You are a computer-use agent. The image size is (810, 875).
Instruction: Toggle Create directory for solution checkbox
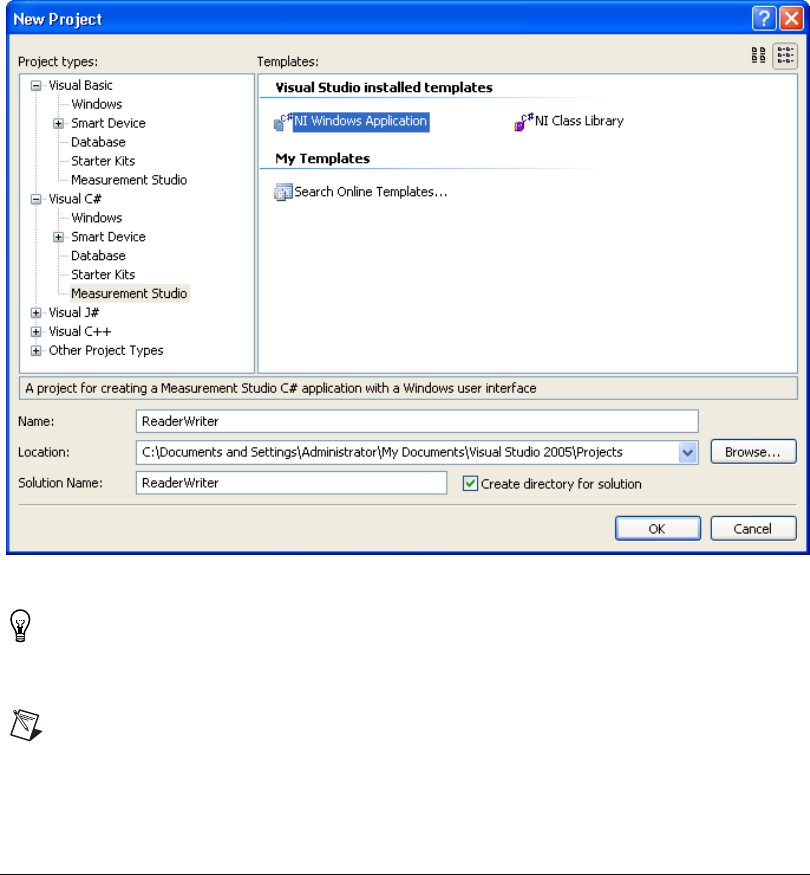coord(470,483)
